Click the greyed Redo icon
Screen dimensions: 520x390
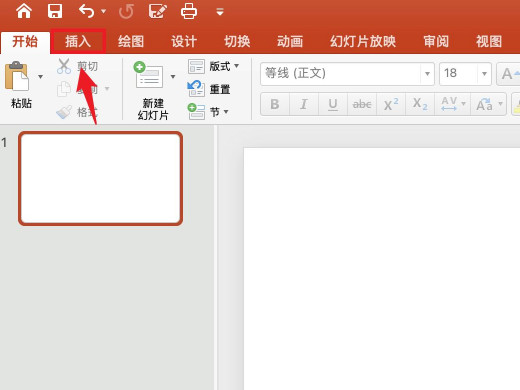pos(126,11)
